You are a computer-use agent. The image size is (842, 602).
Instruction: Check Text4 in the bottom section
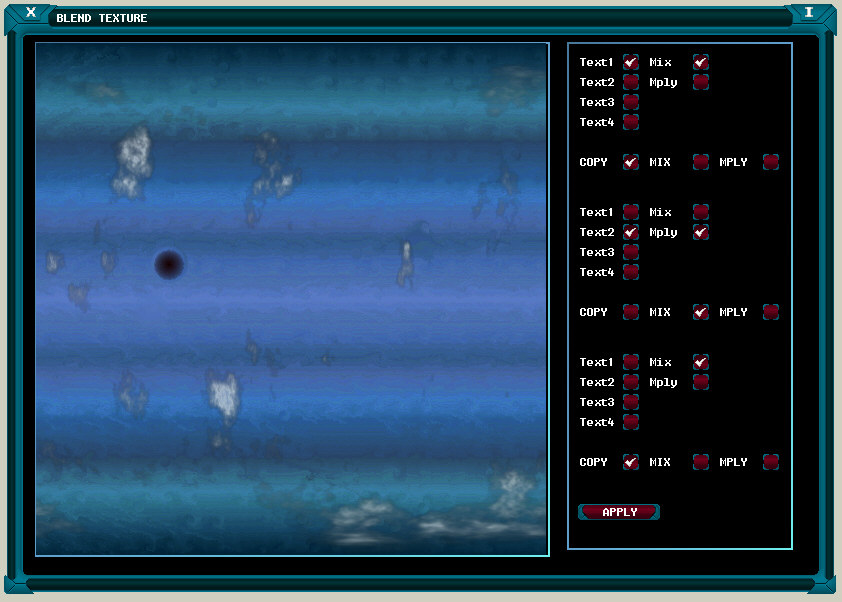tap(631, 422)
